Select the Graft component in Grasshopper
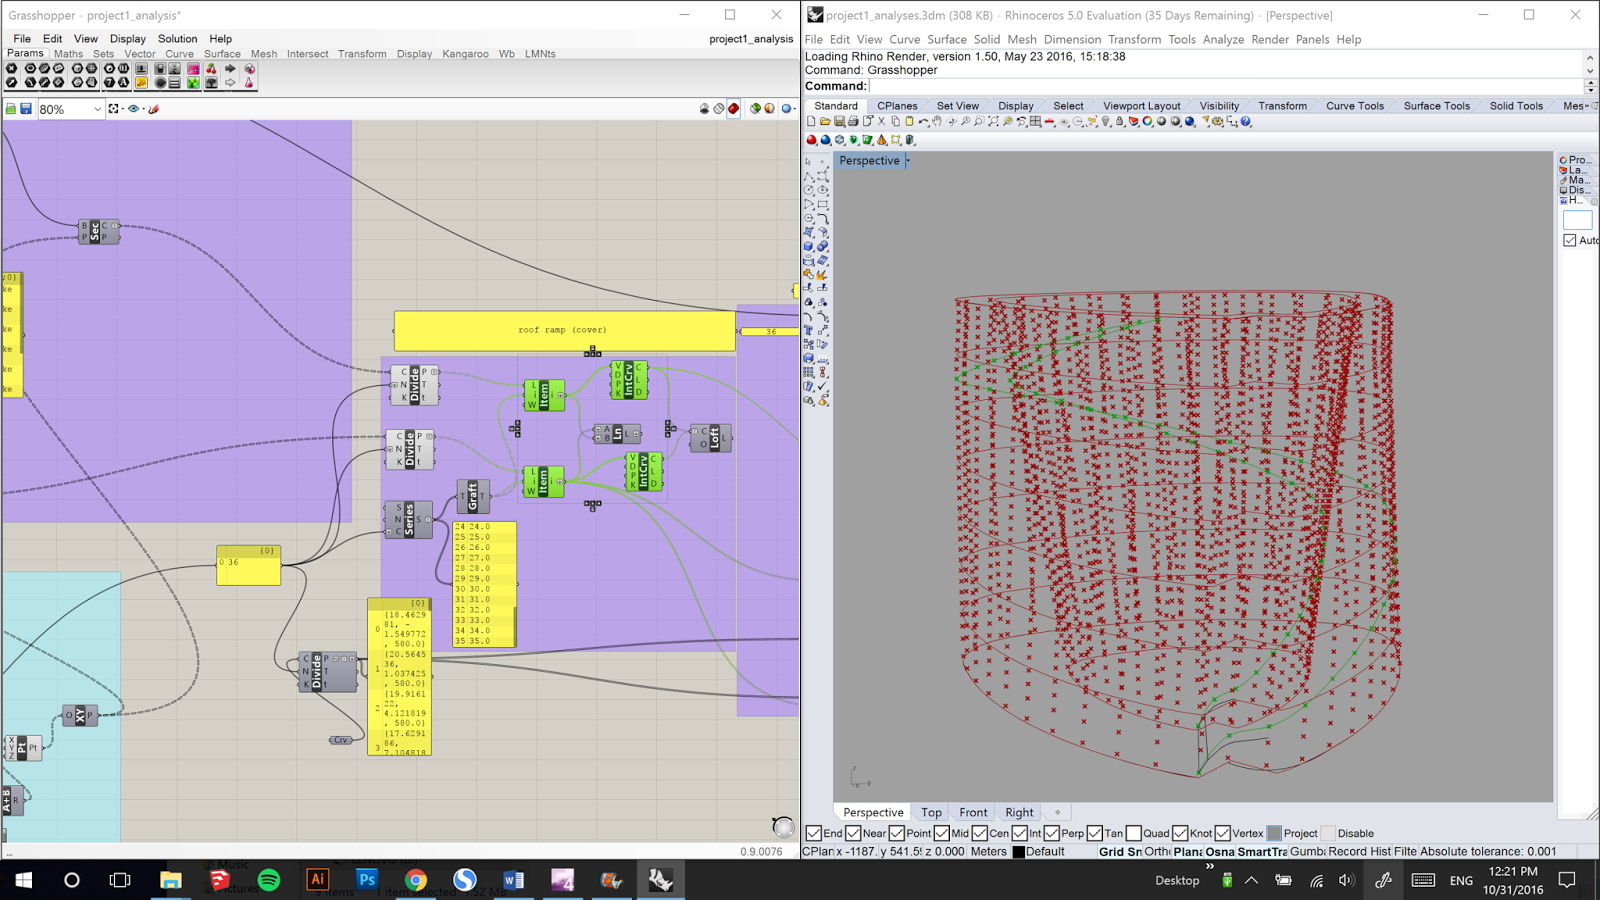Image resolution: width=1600 pixels, height=900 pixels. click(473, 497)
